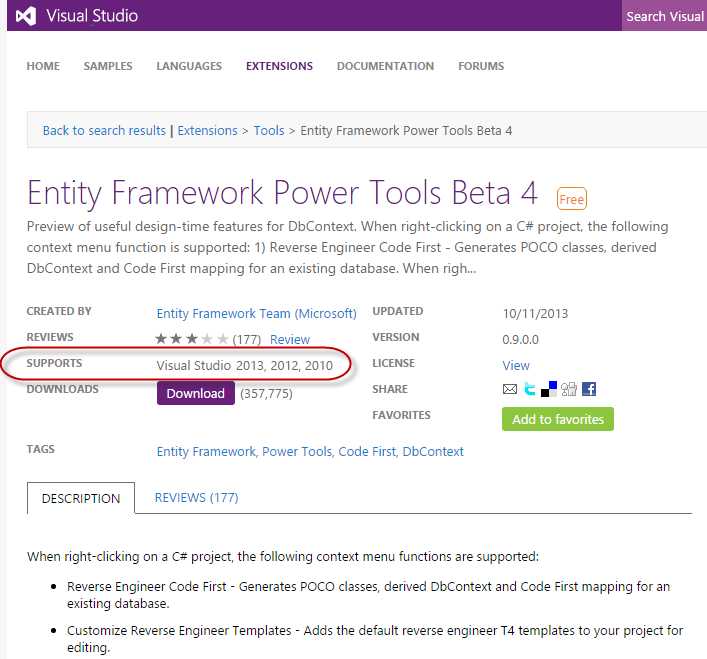Focus the Search Visual Studio field
Screen dimensions: 707x659
[664, 16]
